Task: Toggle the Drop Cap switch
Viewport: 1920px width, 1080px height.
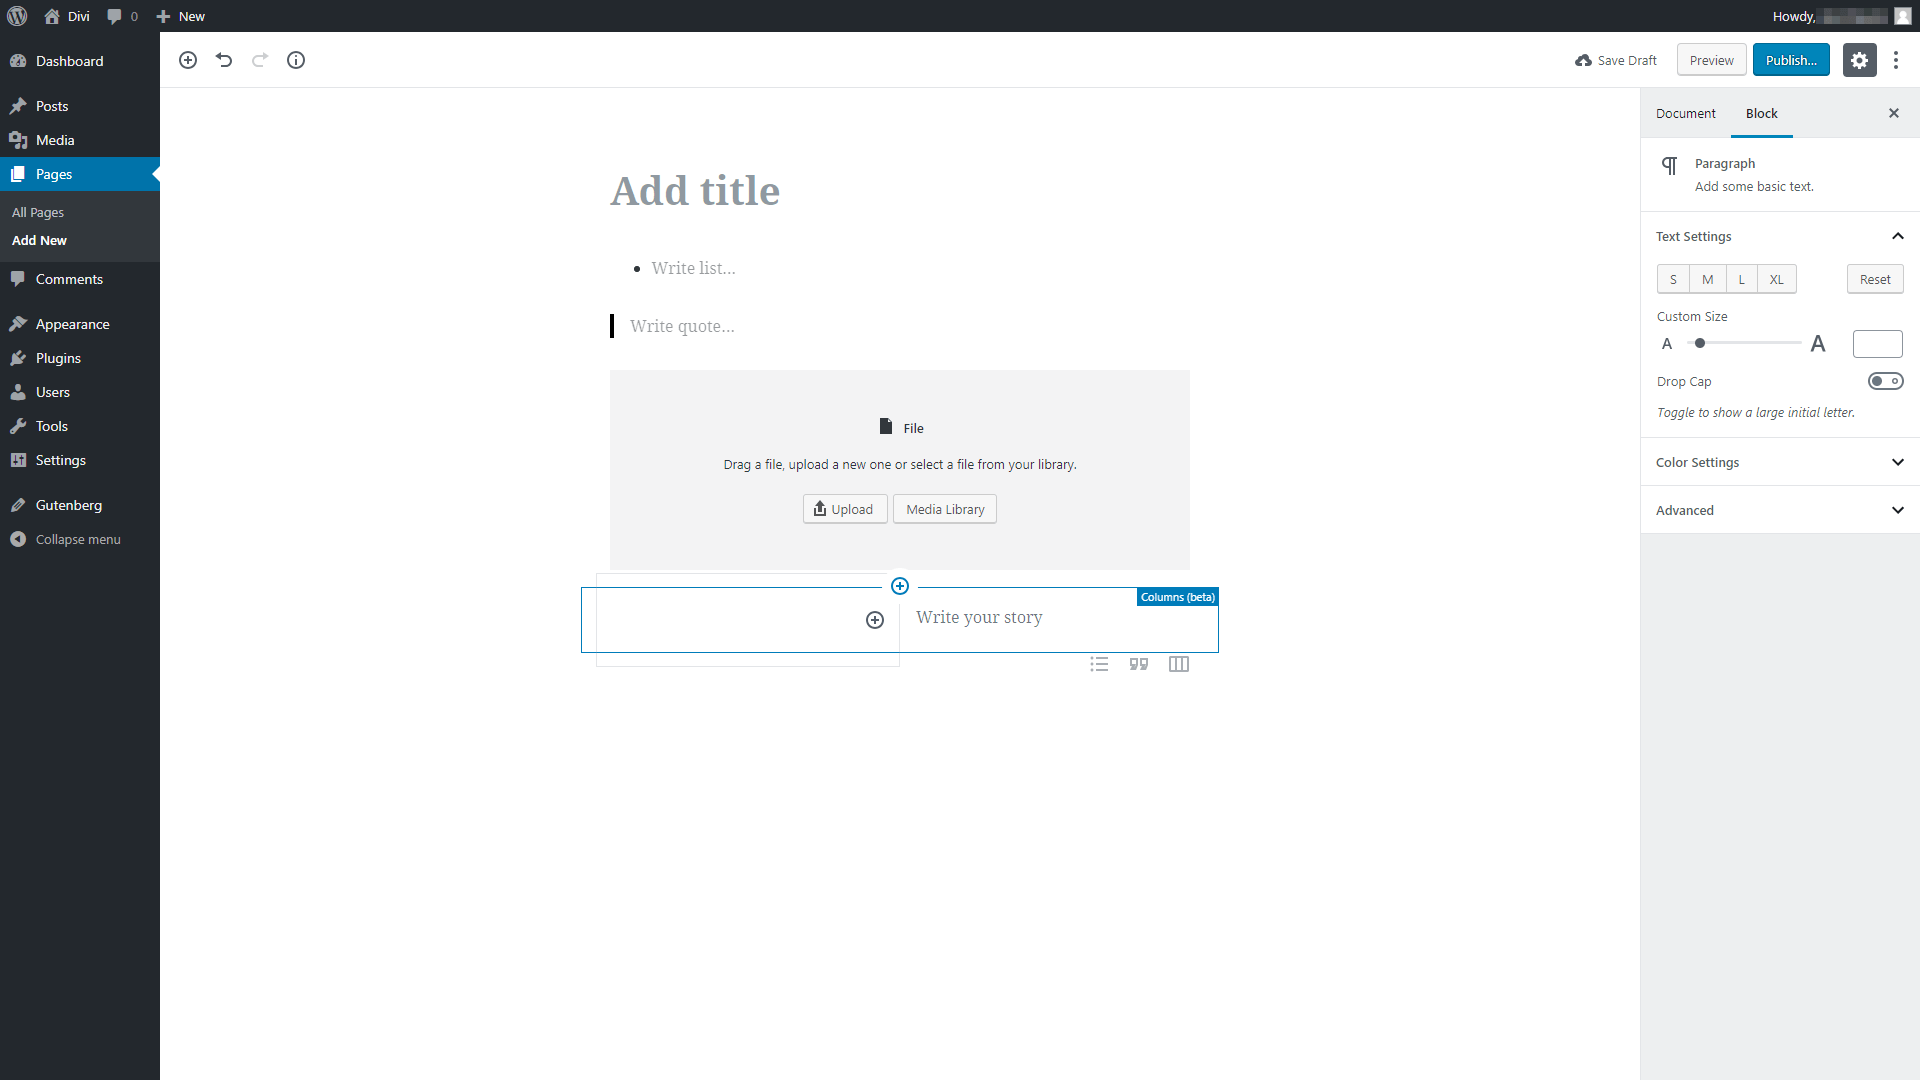Action: pyautogui.click(x=1884, y=381)
